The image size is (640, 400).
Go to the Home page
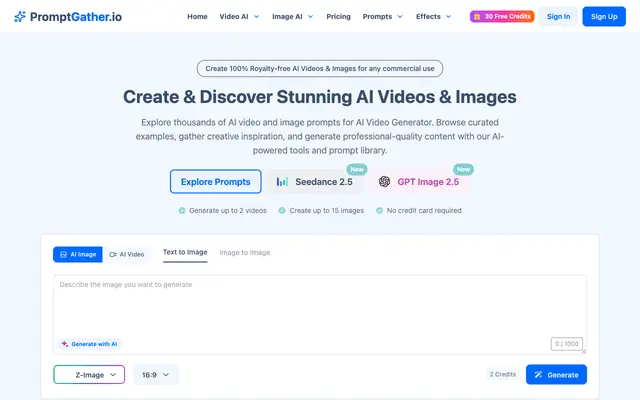[x=197, y=17]
